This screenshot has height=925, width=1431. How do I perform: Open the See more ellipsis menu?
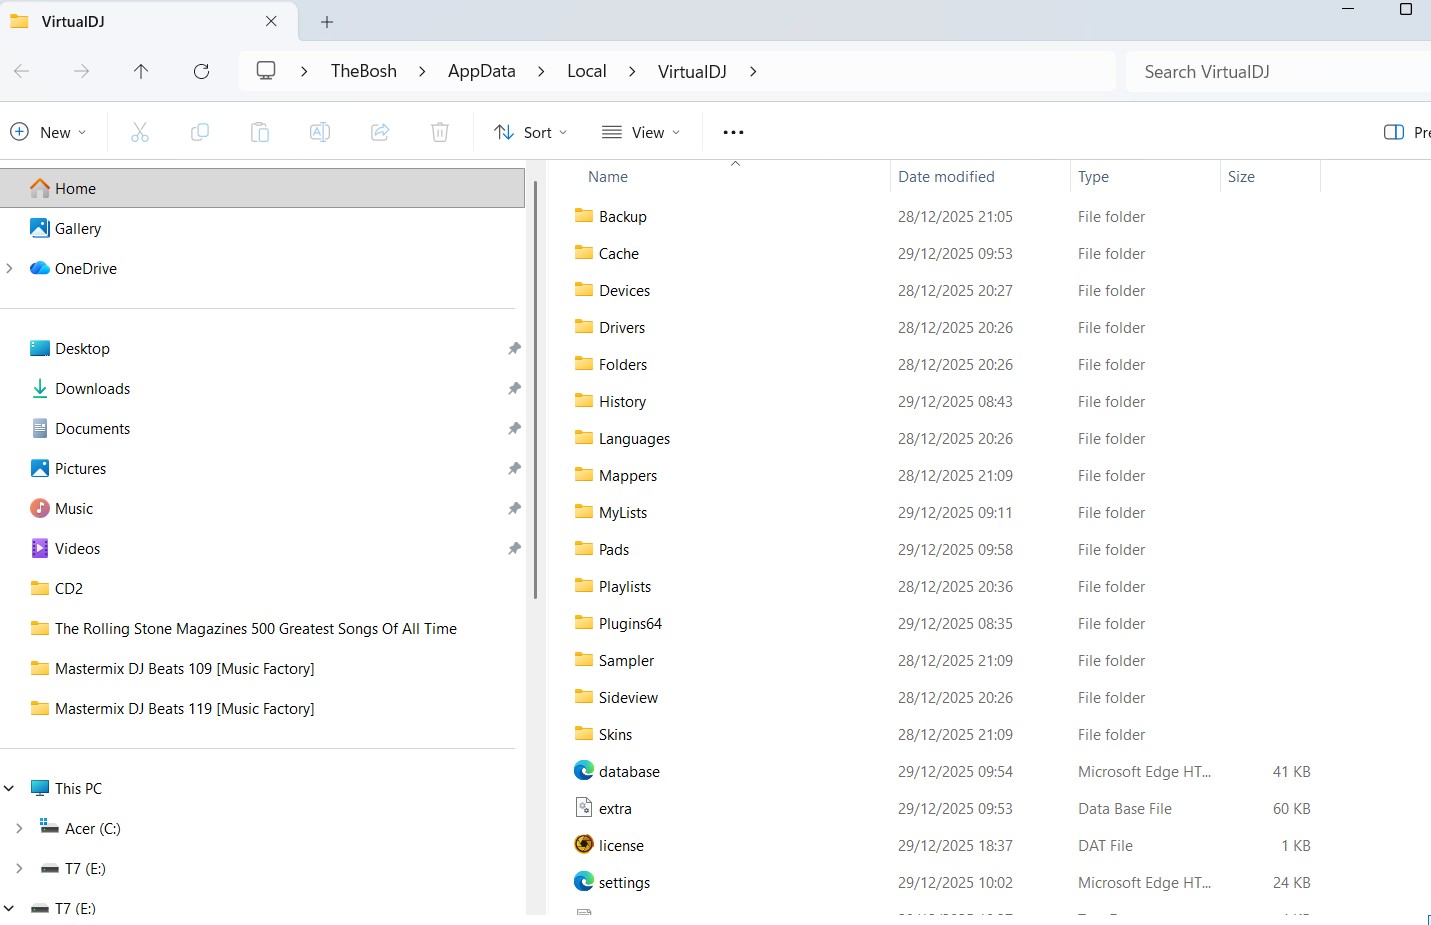(x=733, y=132)
